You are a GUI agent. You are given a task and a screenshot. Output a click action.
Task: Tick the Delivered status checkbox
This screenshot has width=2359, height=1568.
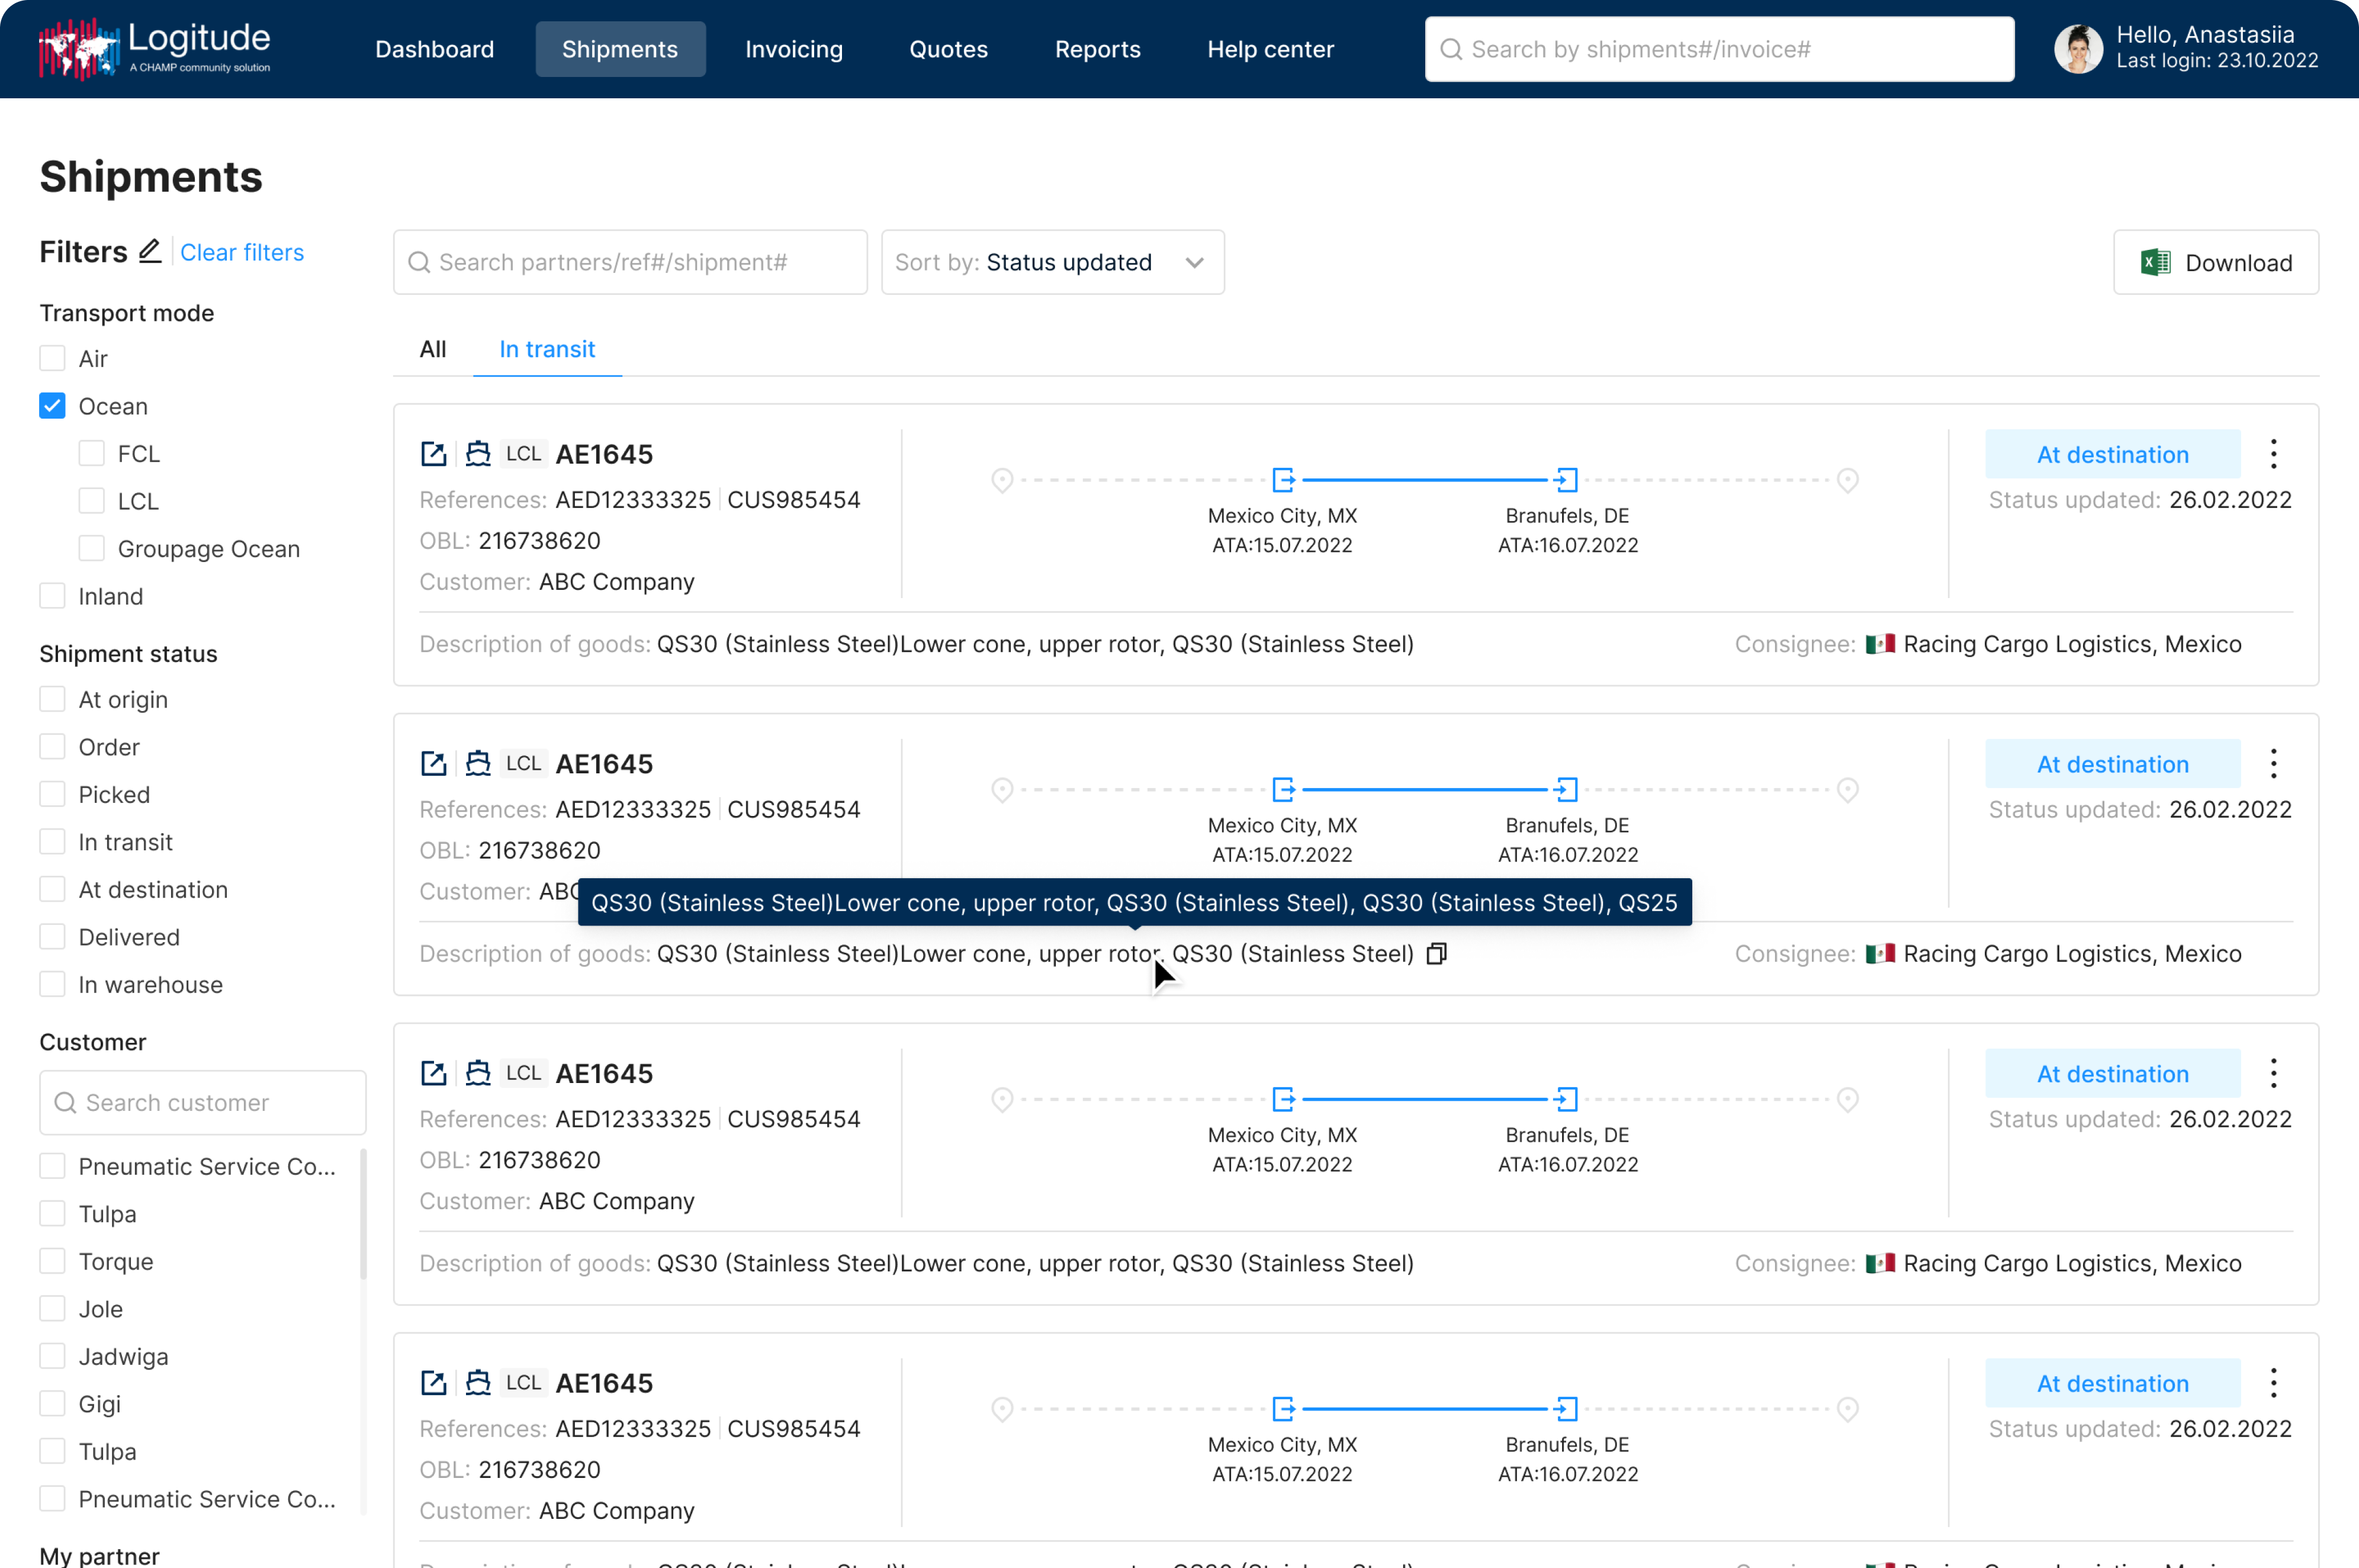tap(52, 937)
